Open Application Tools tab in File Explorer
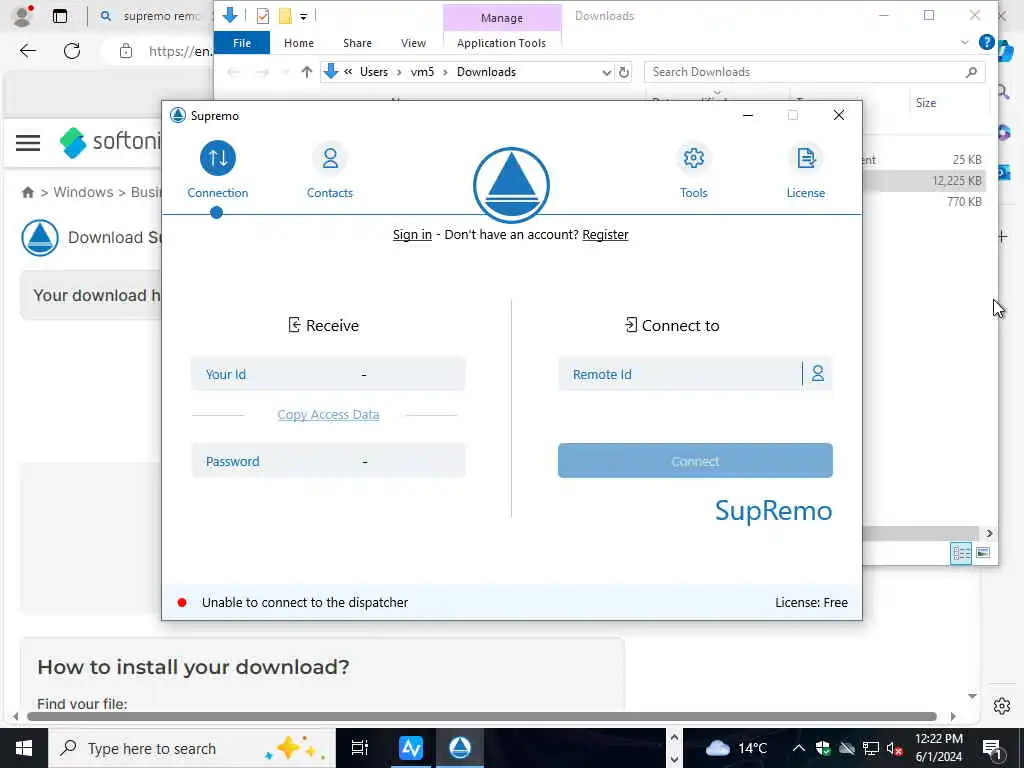Viewport: 1024px width, 768px height. [x=501, y=43]
